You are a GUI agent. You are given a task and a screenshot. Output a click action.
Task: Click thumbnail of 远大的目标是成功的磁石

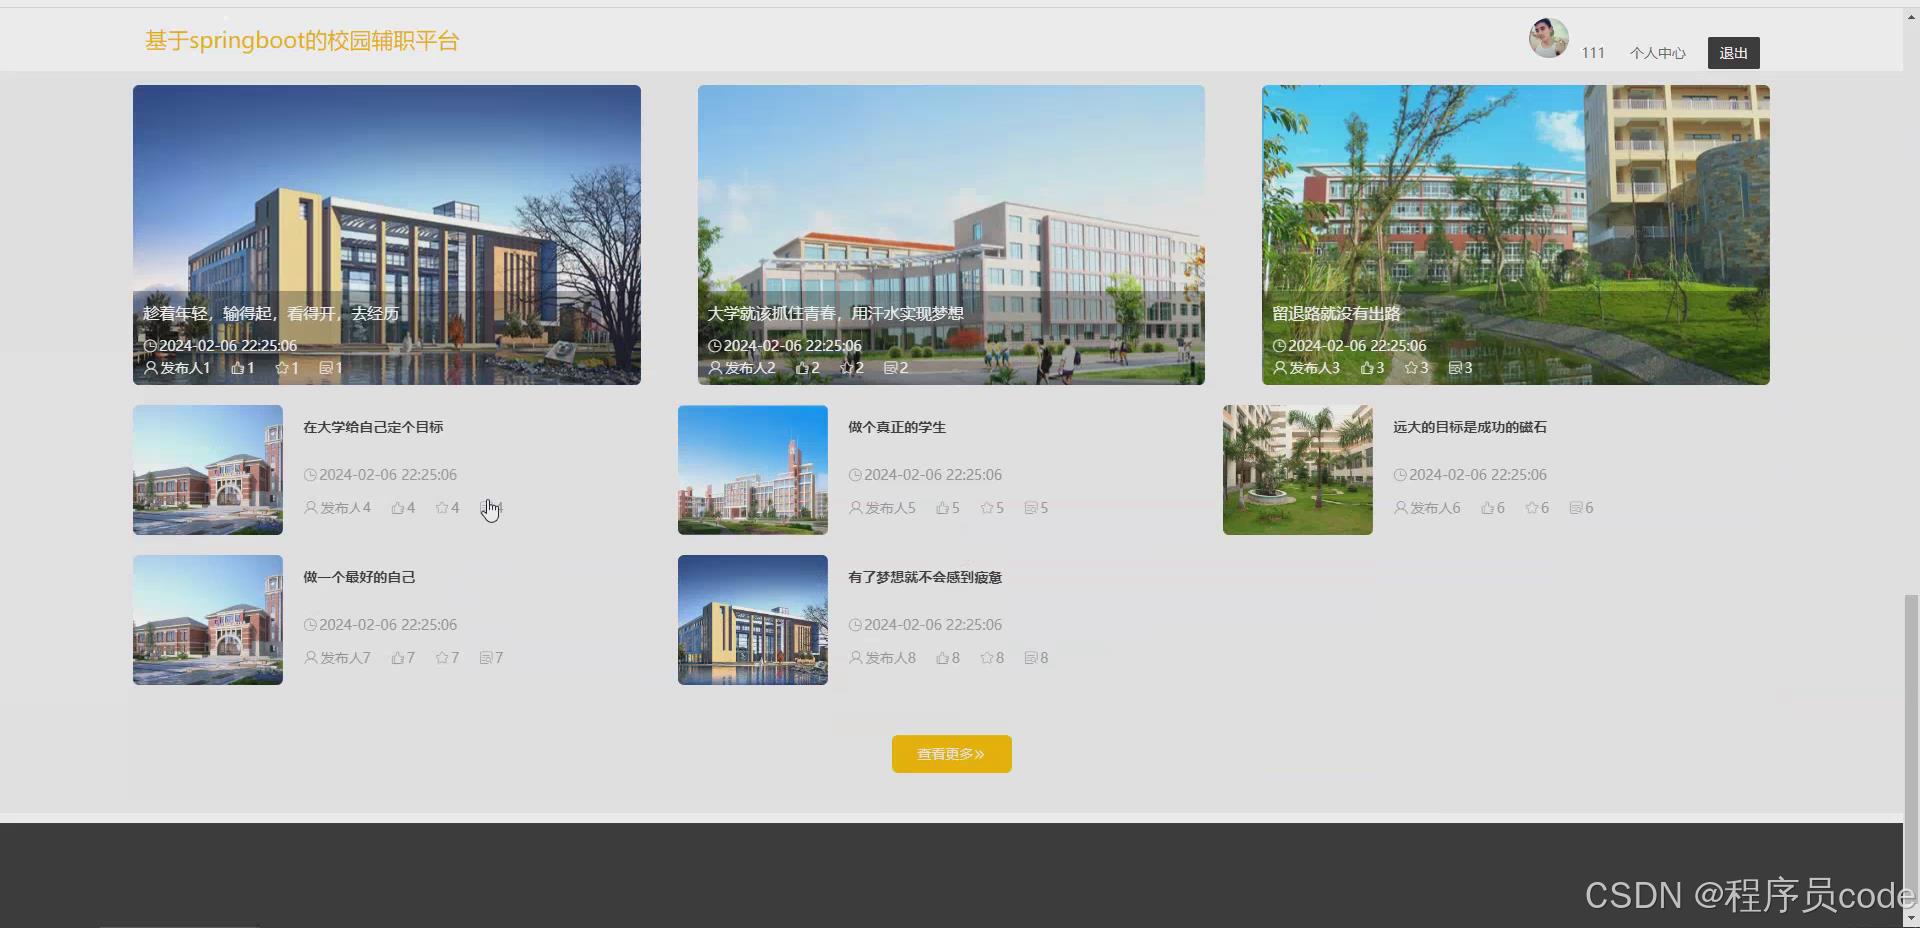(1298, 470)
